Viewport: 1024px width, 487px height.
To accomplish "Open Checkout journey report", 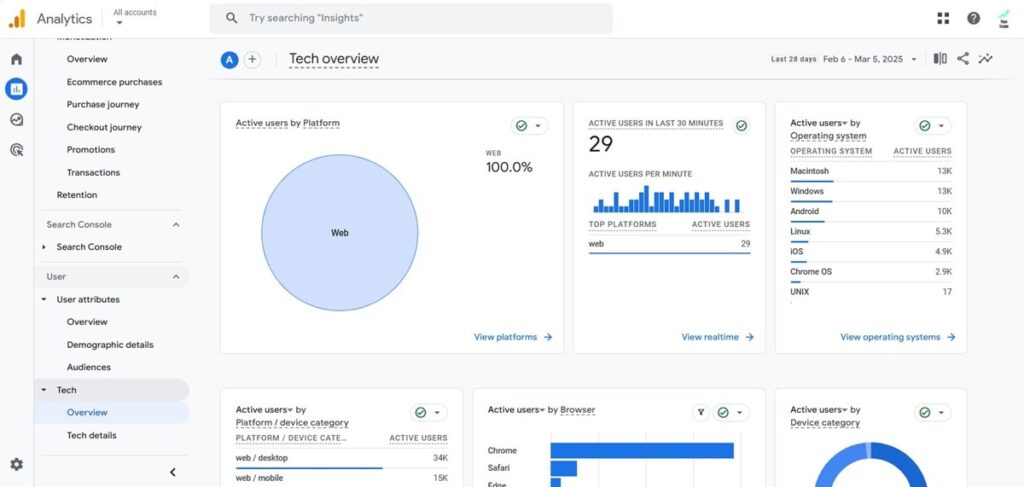I will point(104,127).
